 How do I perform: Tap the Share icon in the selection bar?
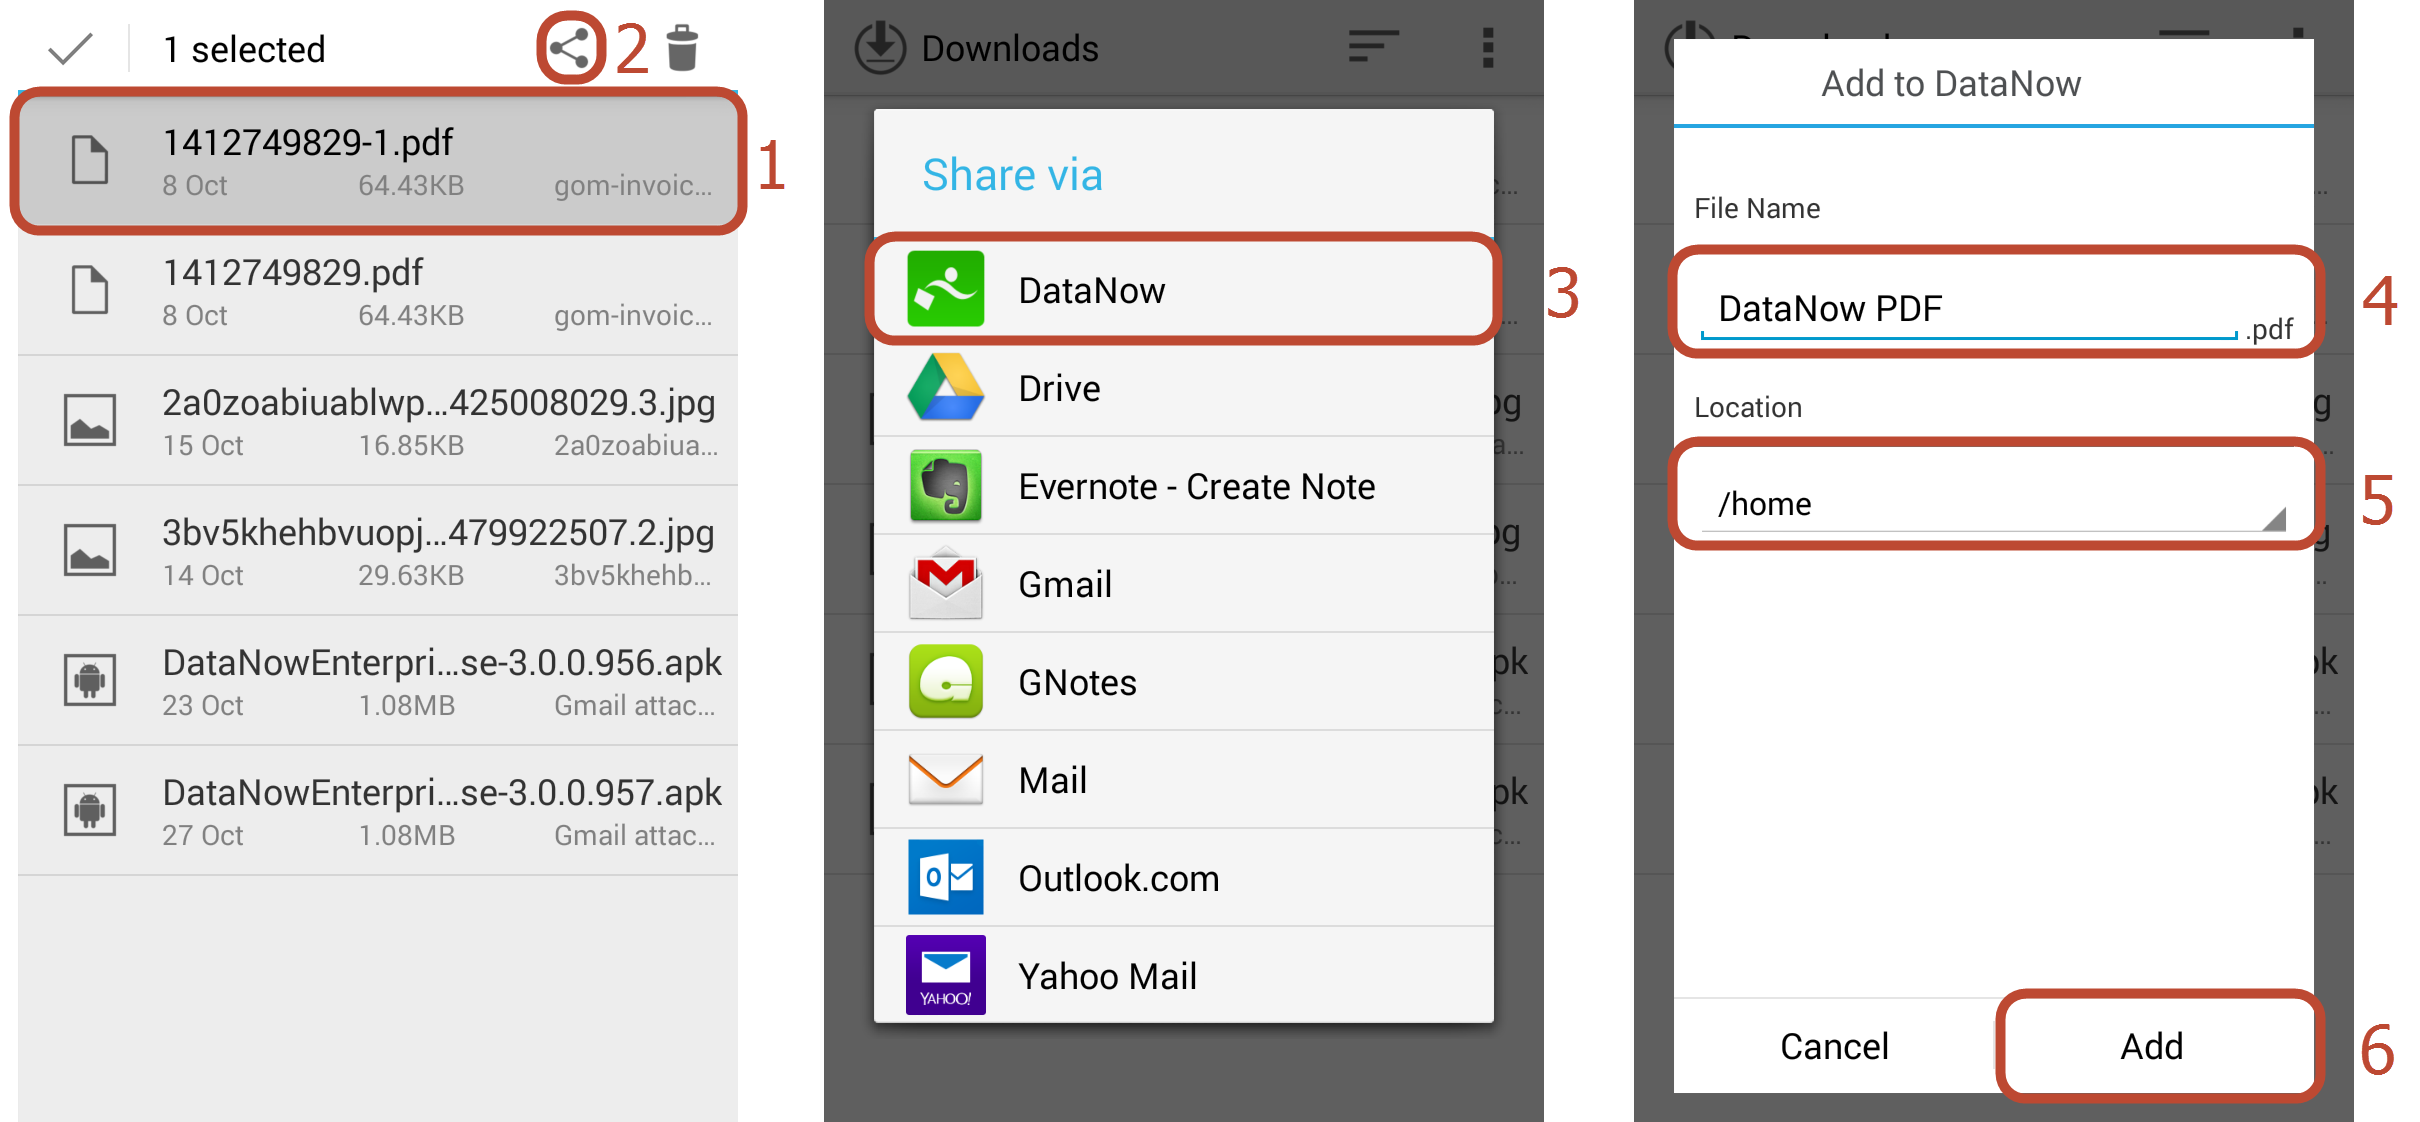(570, 48)
